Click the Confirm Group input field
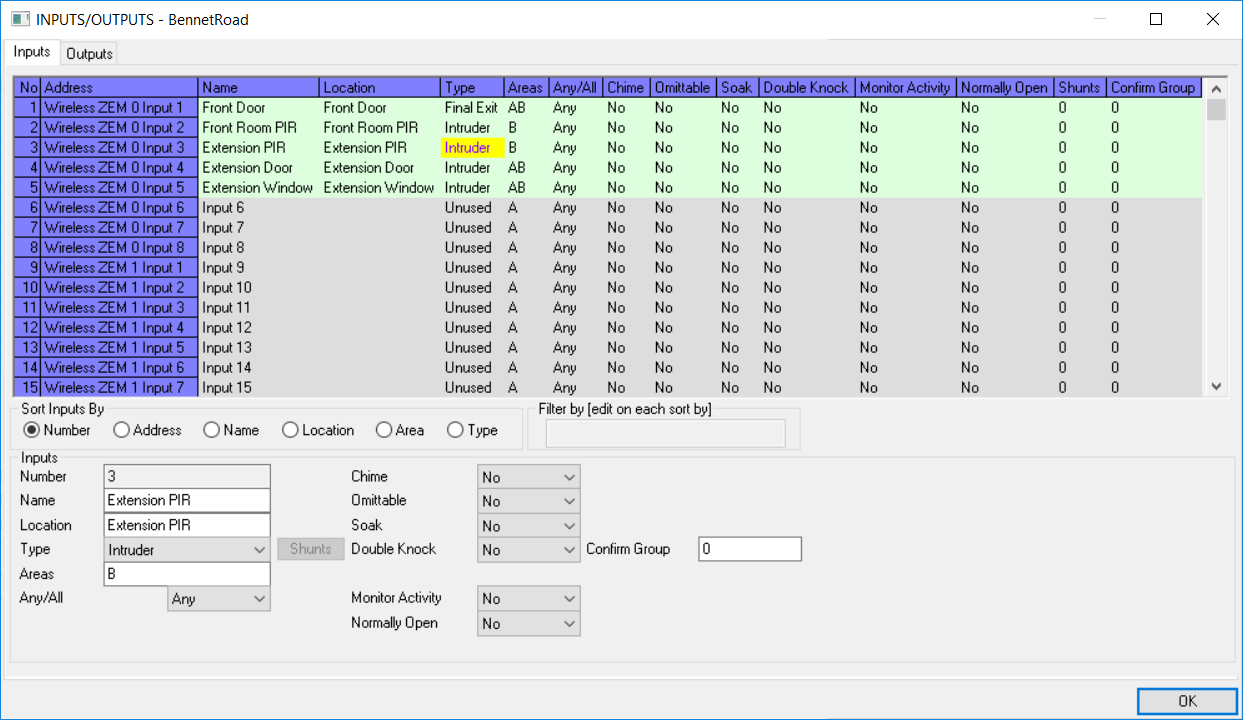 pos(749,549)
